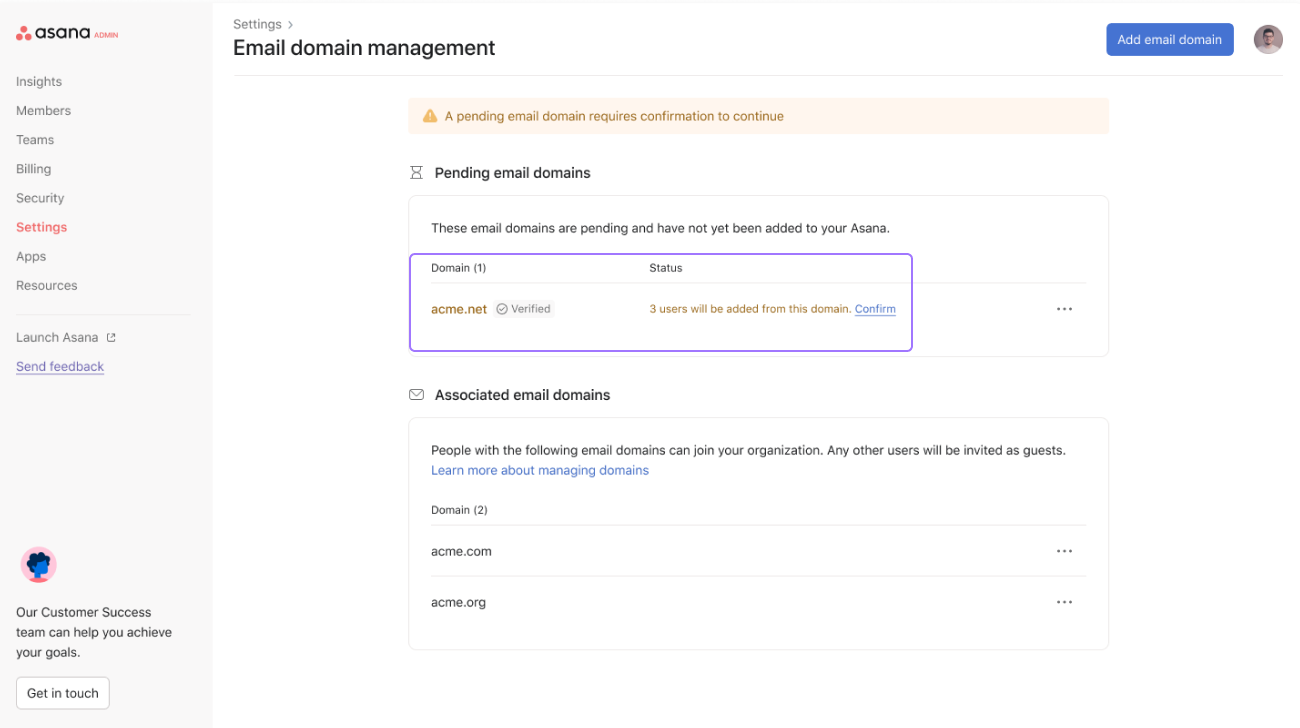
Task: Open the Security admin page
Action: tap(40, 198)
